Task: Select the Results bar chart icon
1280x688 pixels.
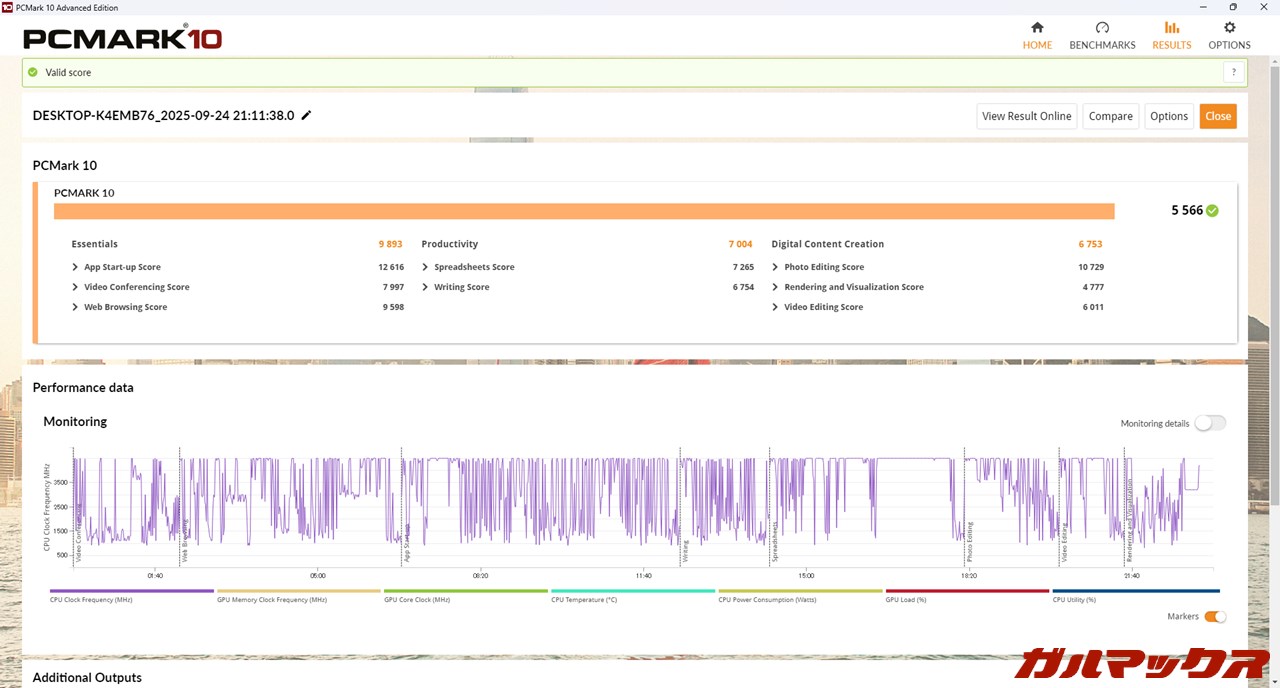Action: (x=1171, y=28)
